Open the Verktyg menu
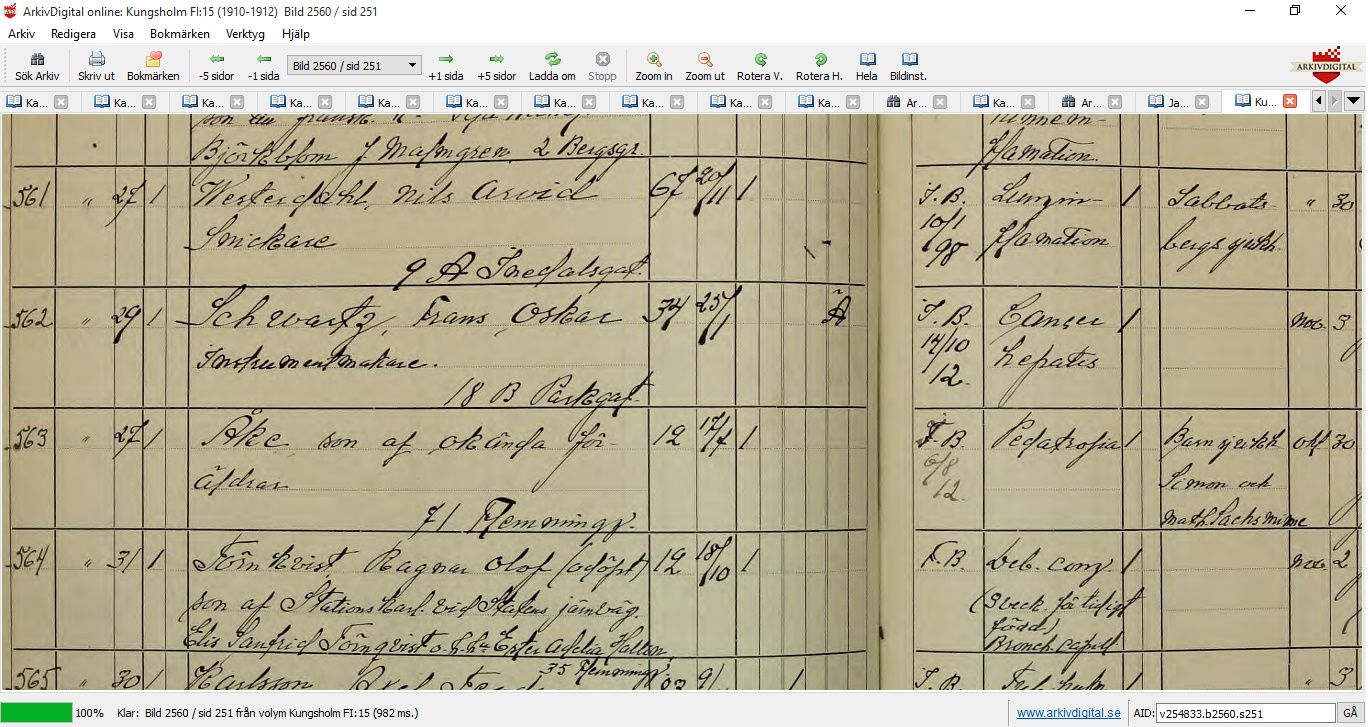Screen dimensions: 1368x727 pos(245,34)
